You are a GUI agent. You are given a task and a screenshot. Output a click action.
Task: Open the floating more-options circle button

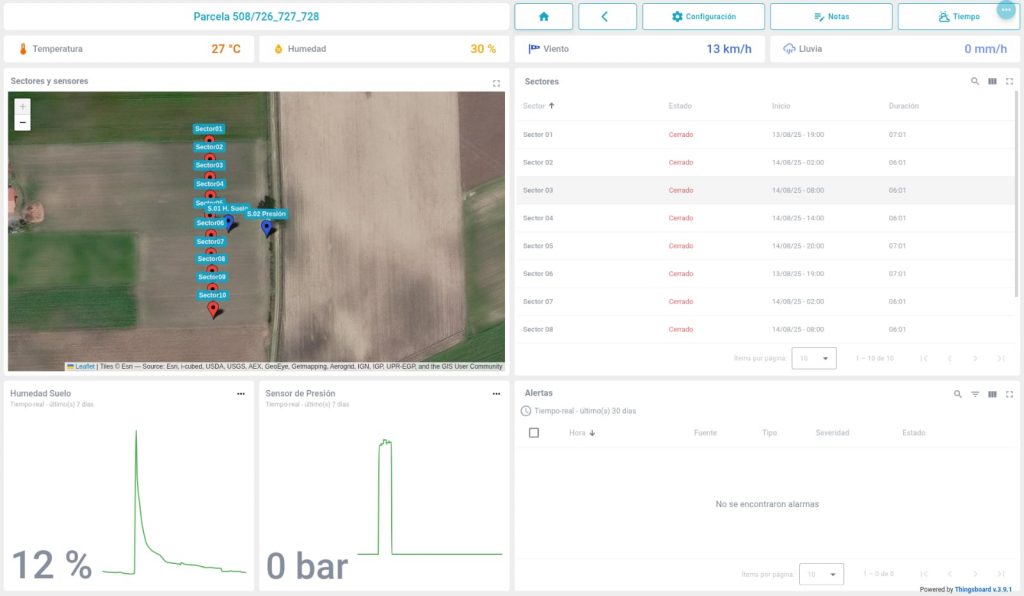click(x=1006, y=9)
